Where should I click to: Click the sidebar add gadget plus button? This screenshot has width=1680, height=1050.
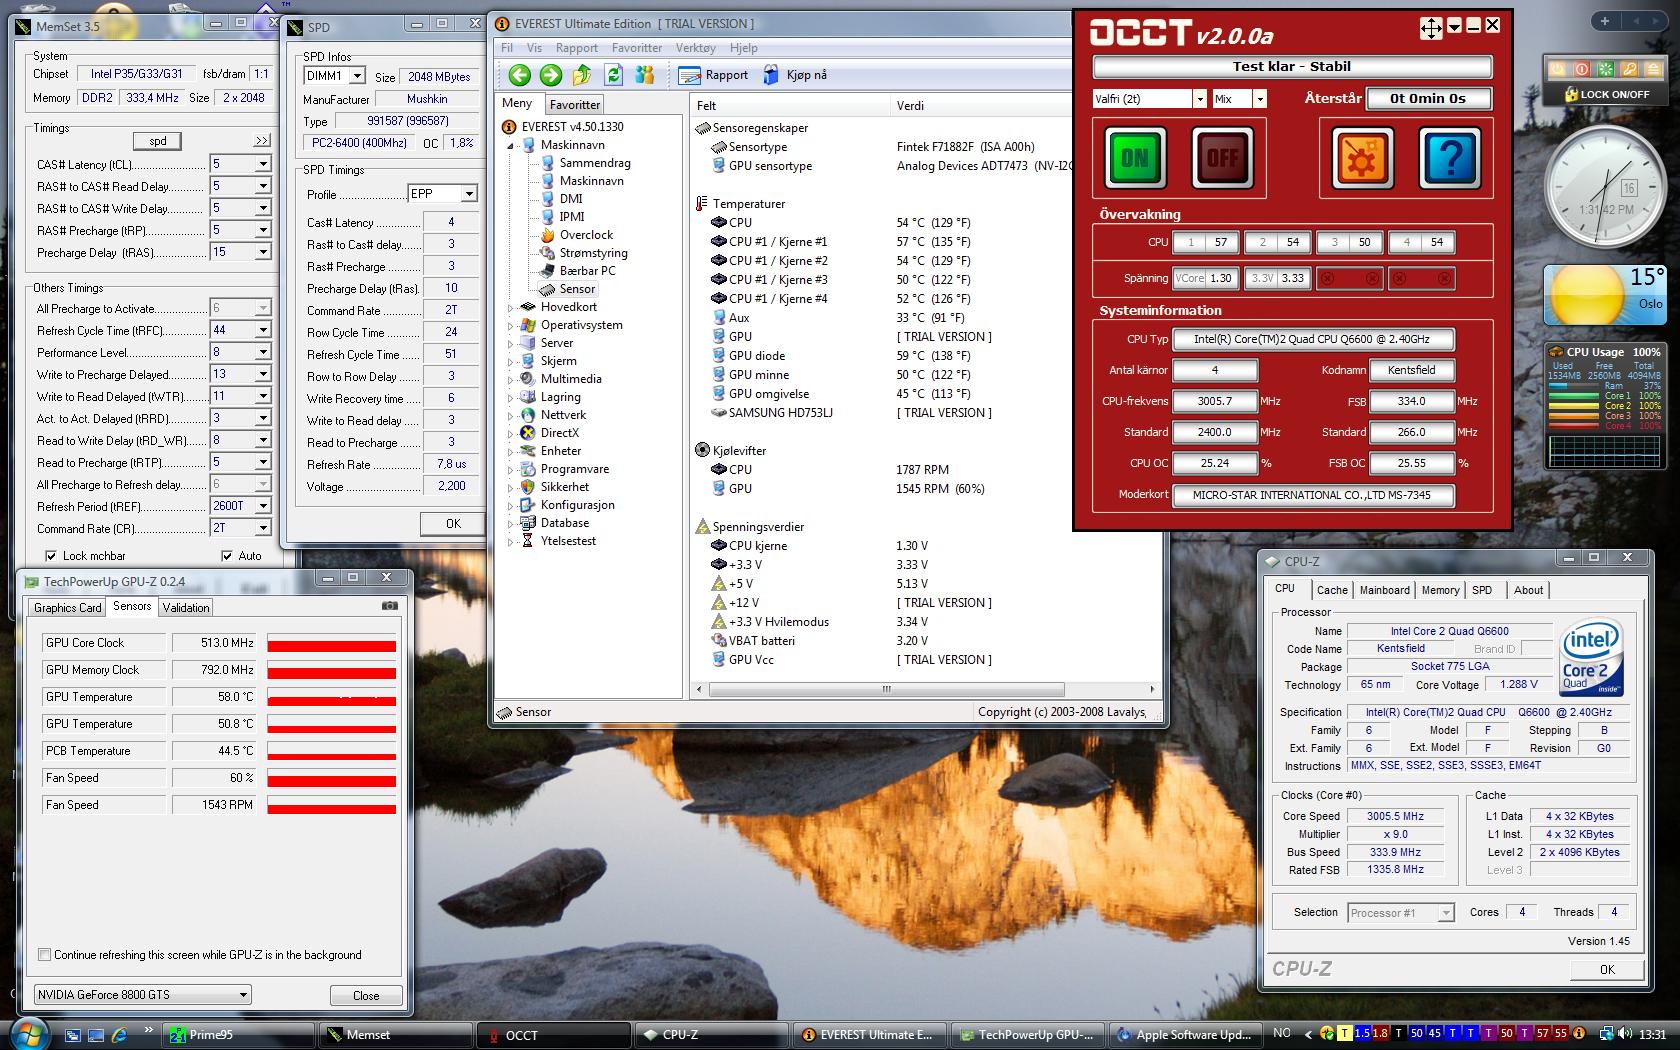coord(1605,21)
